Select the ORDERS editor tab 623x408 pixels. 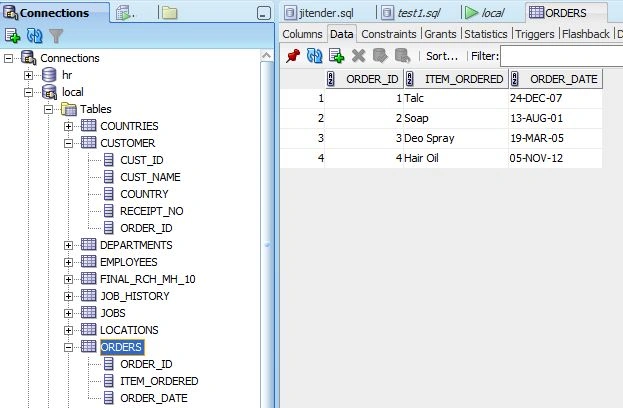tap(565, 13)
